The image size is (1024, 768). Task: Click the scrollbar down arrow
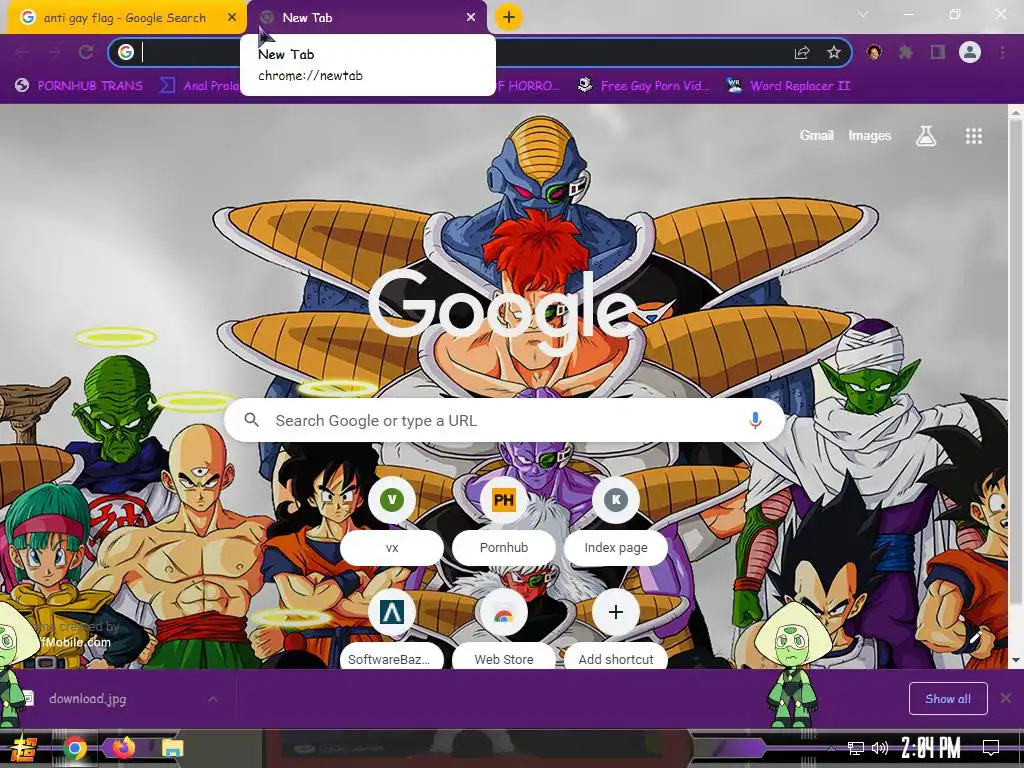1016,660
